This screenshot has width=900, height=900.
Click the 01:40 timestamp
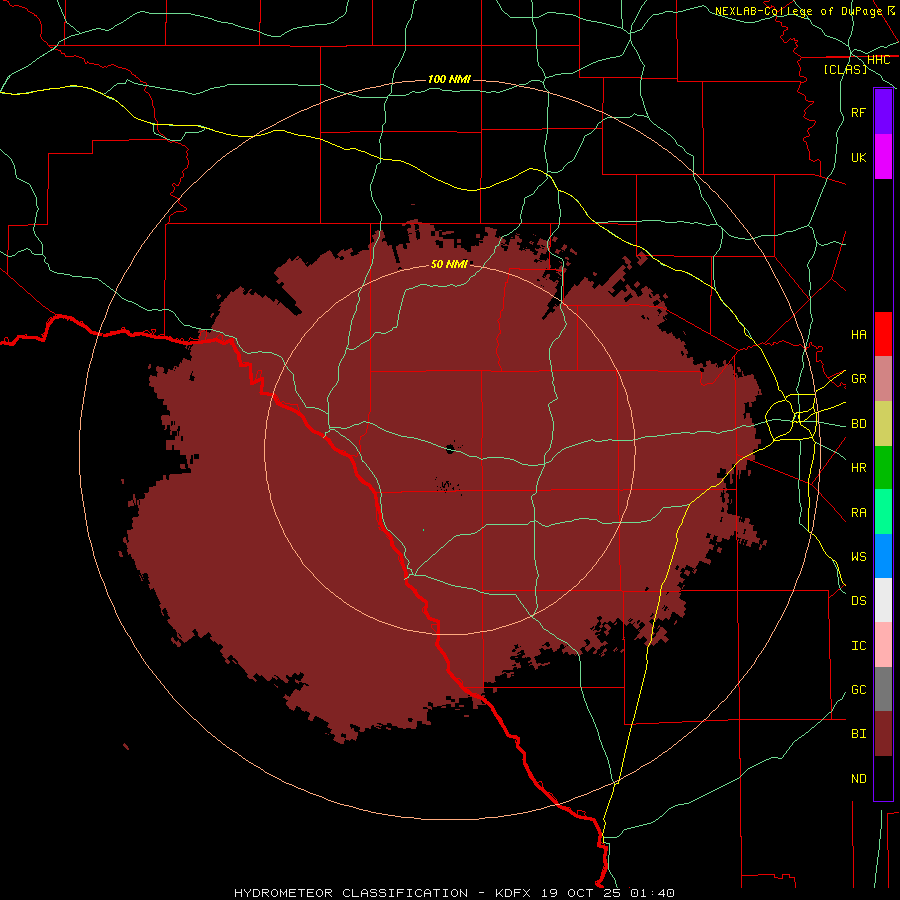pos(652,893)
